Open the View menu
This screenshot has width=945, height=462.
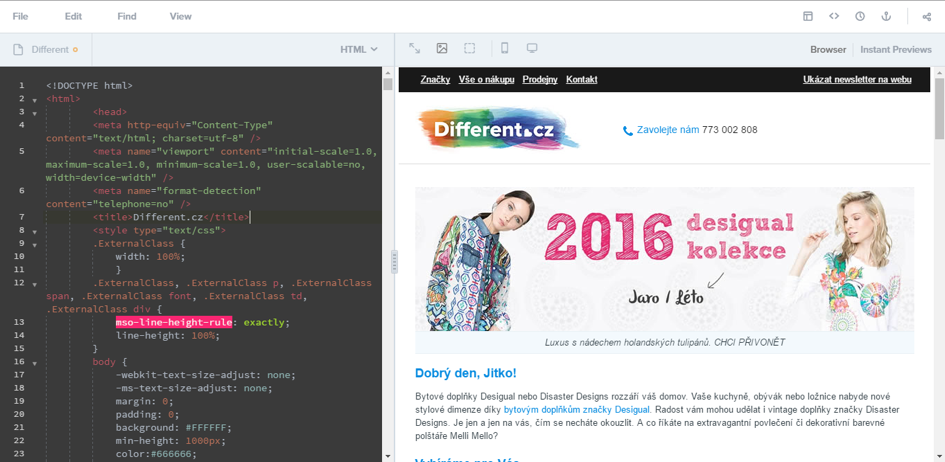pyautogui.click(x=181, y=16)
